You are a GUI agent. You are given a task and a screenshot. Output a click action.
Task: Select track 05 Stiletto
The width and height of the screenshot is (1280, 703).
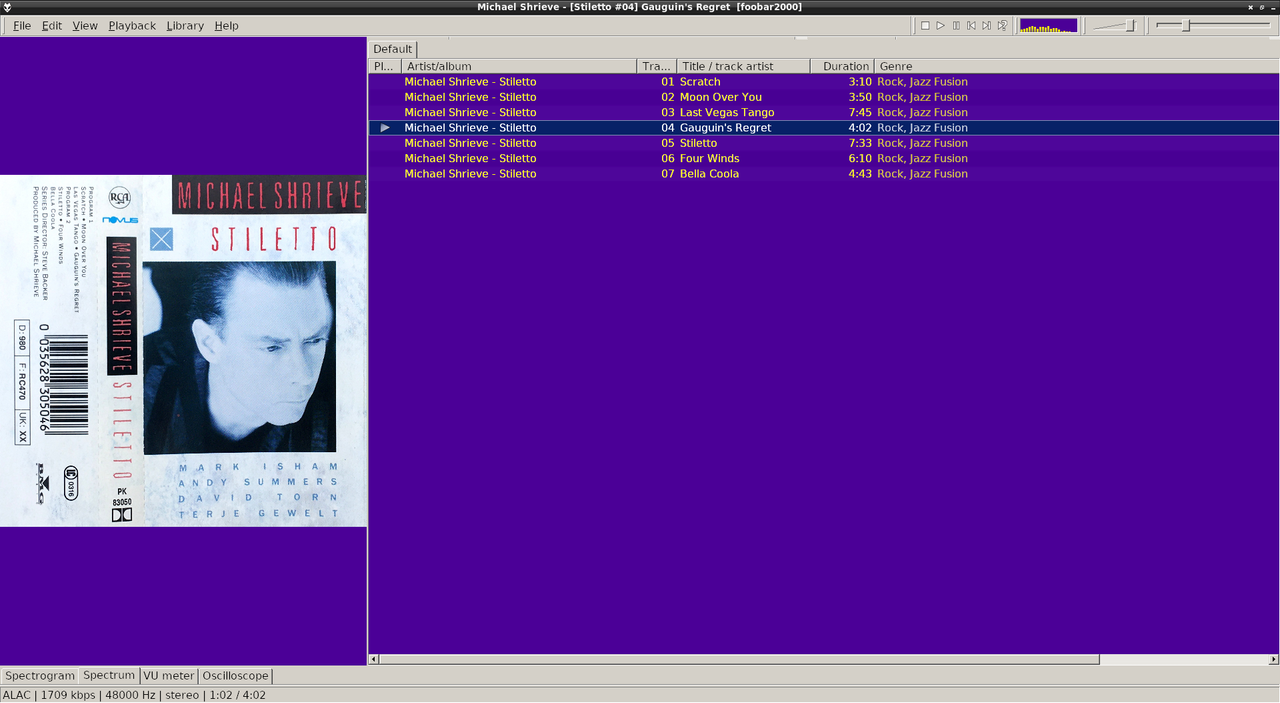pos(824,143)
